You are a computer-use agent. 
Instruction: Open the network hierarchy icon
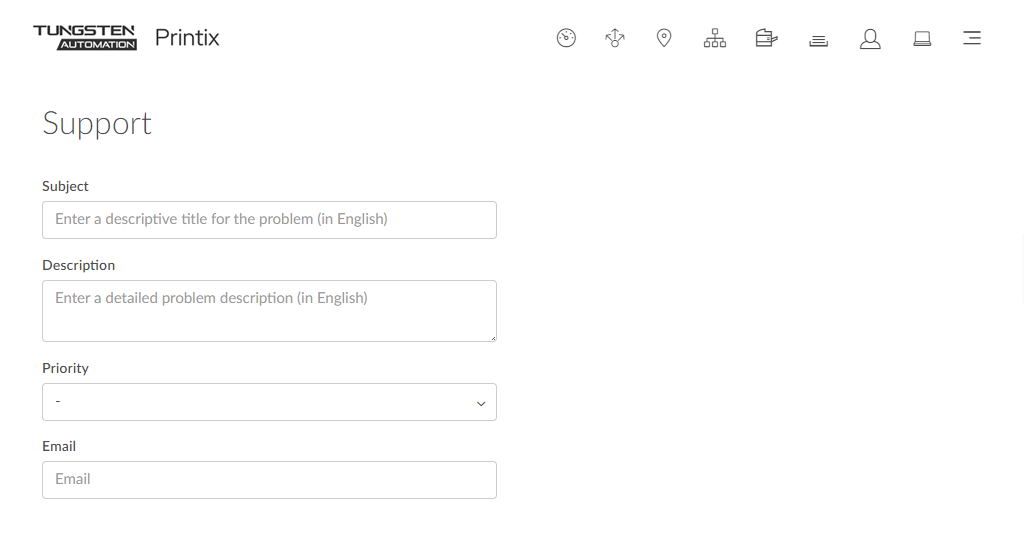click(x=715, y=39)
